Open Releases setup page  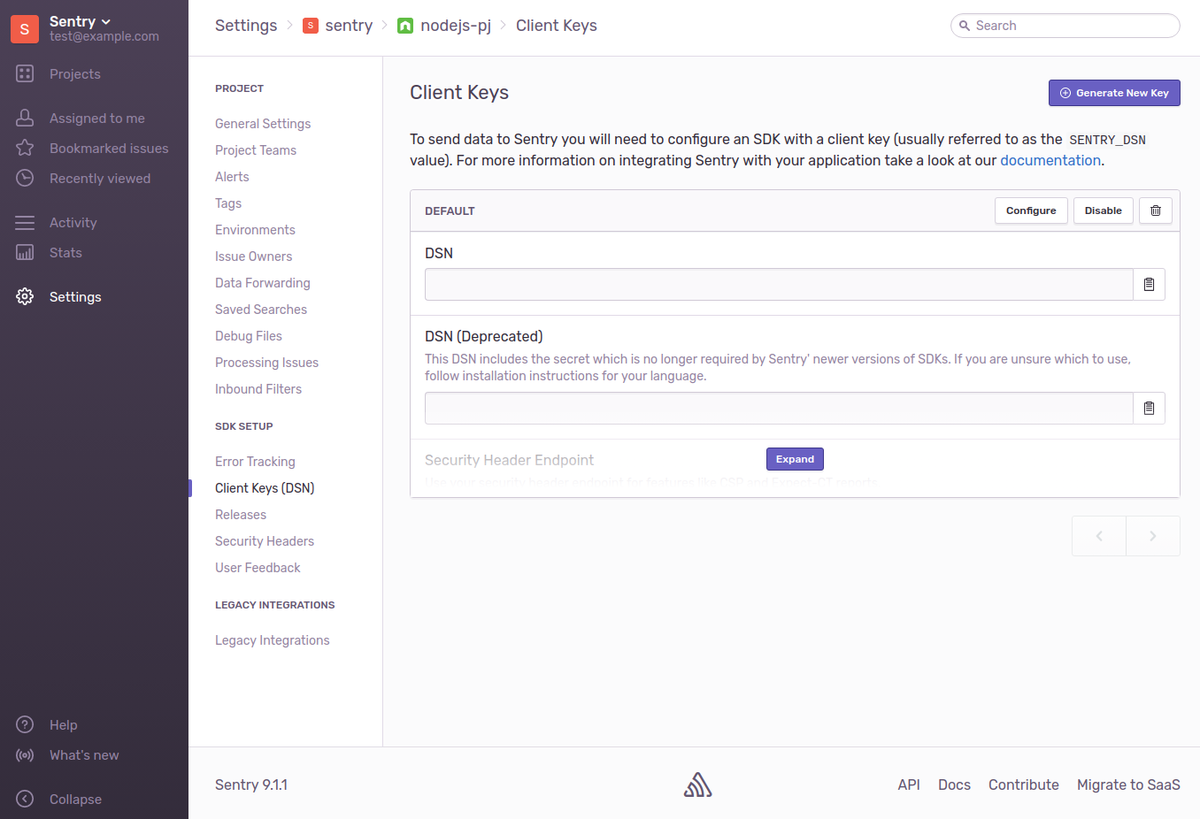pos(241,515)
